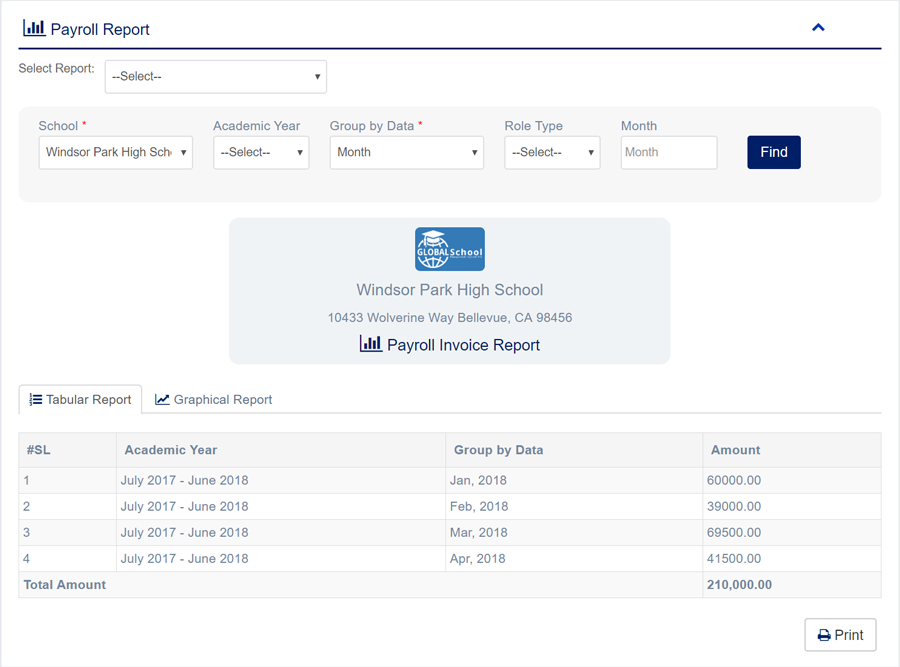This screenshot has width=900, height=667.
Task: Click the Print button
Action: coord(840,635)
